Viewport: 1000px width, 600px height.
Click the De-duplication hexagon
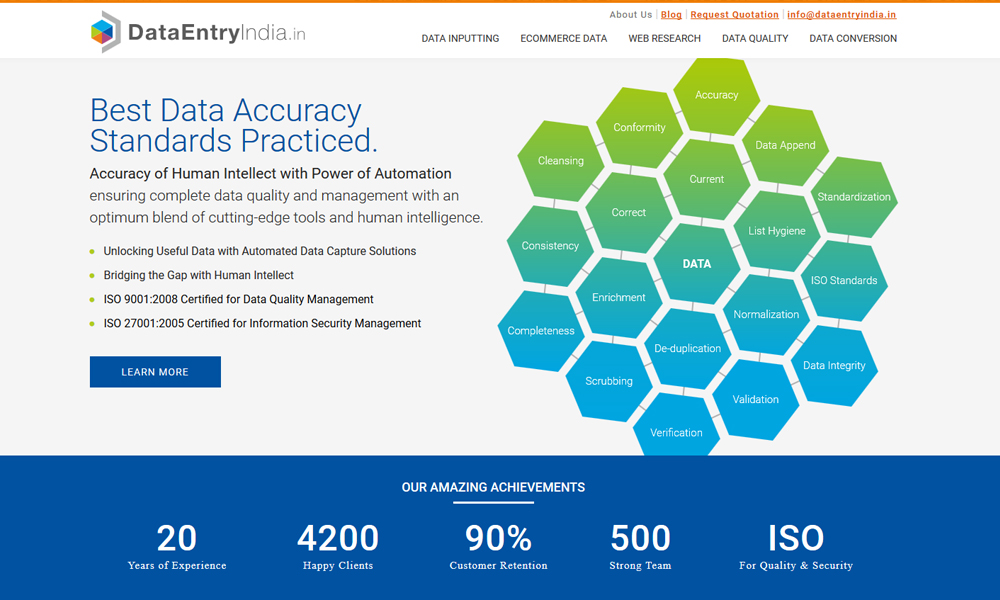pos(687,349)
